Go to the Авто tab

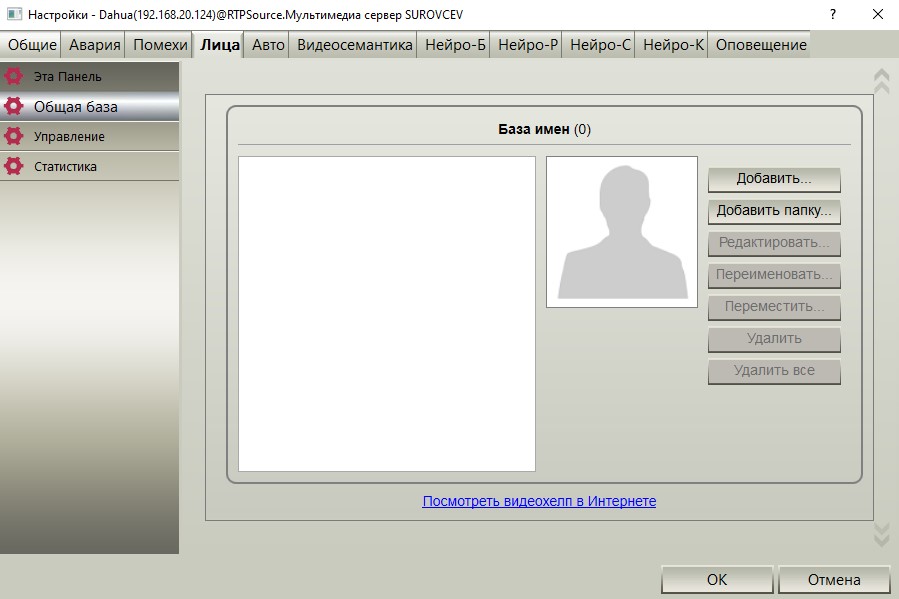coord(268,45)
